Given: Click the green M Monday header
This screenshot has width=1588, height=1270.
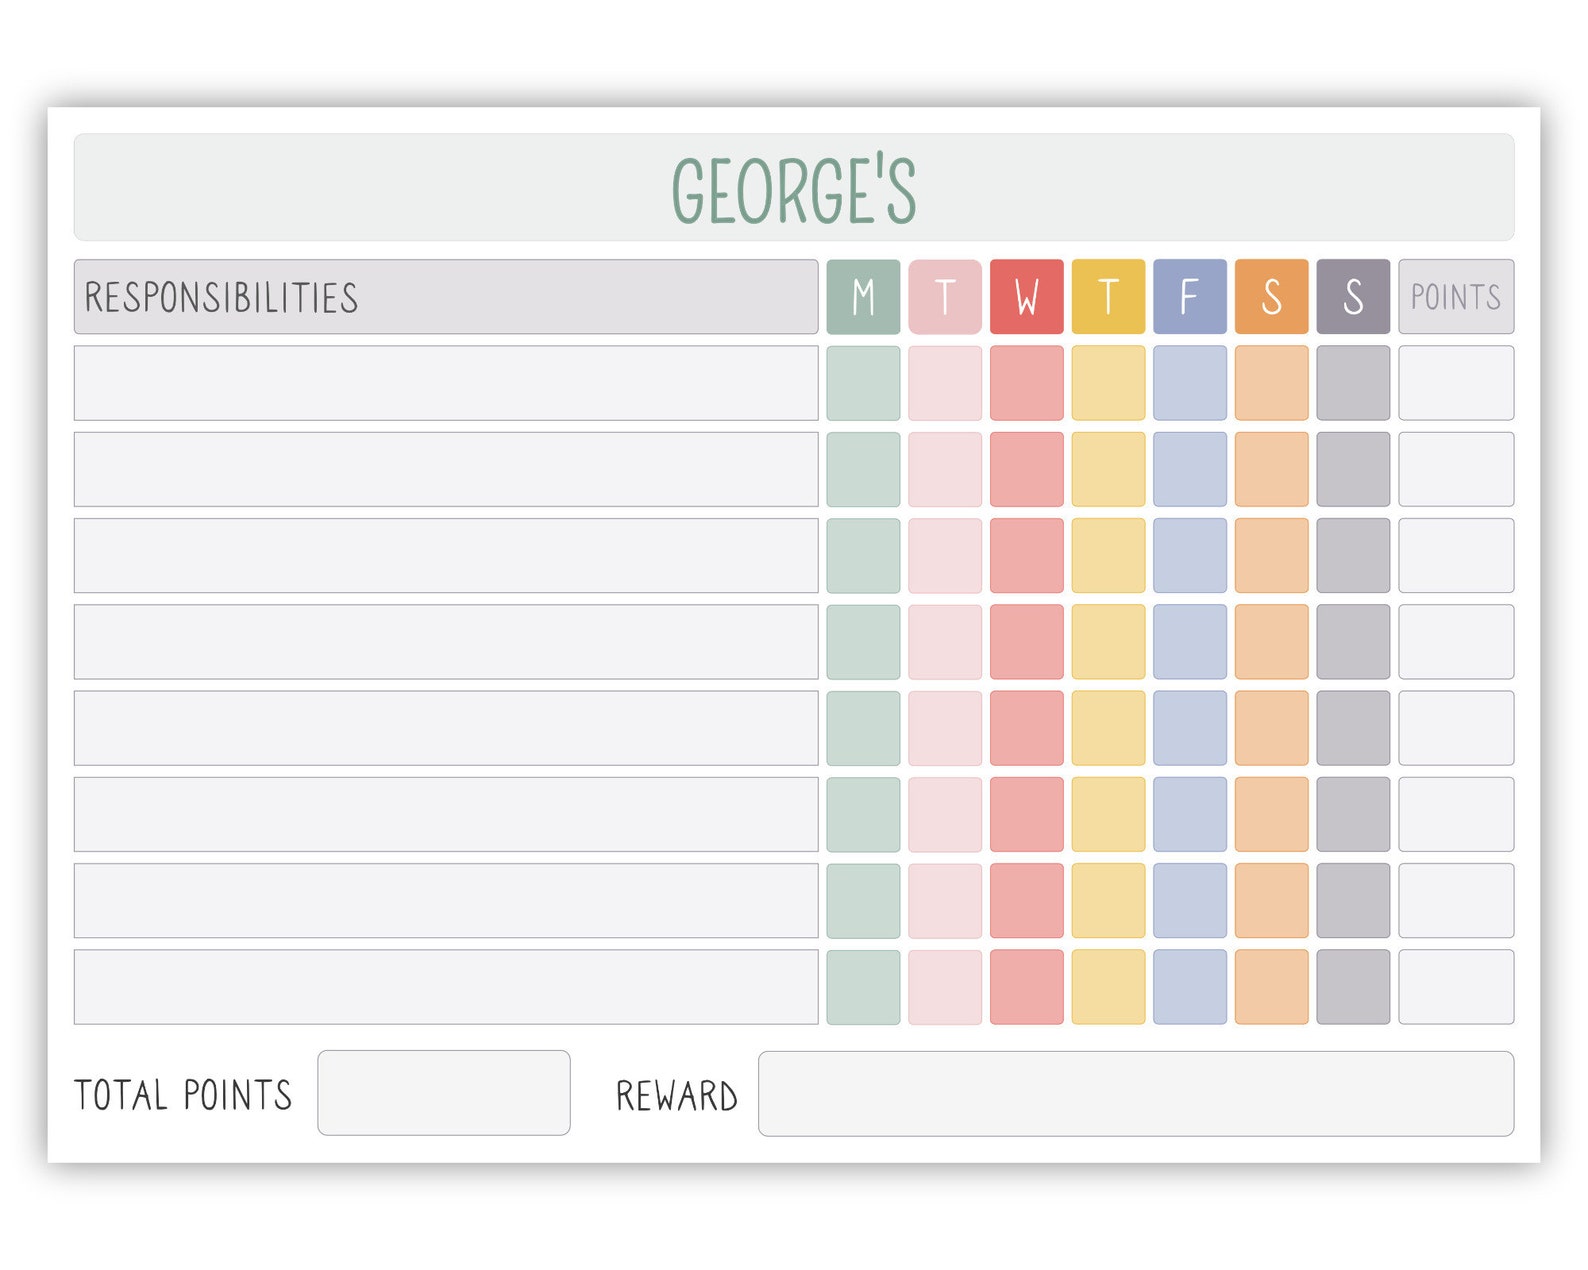Looking at the screenshot, I should (x=863, y=297).
